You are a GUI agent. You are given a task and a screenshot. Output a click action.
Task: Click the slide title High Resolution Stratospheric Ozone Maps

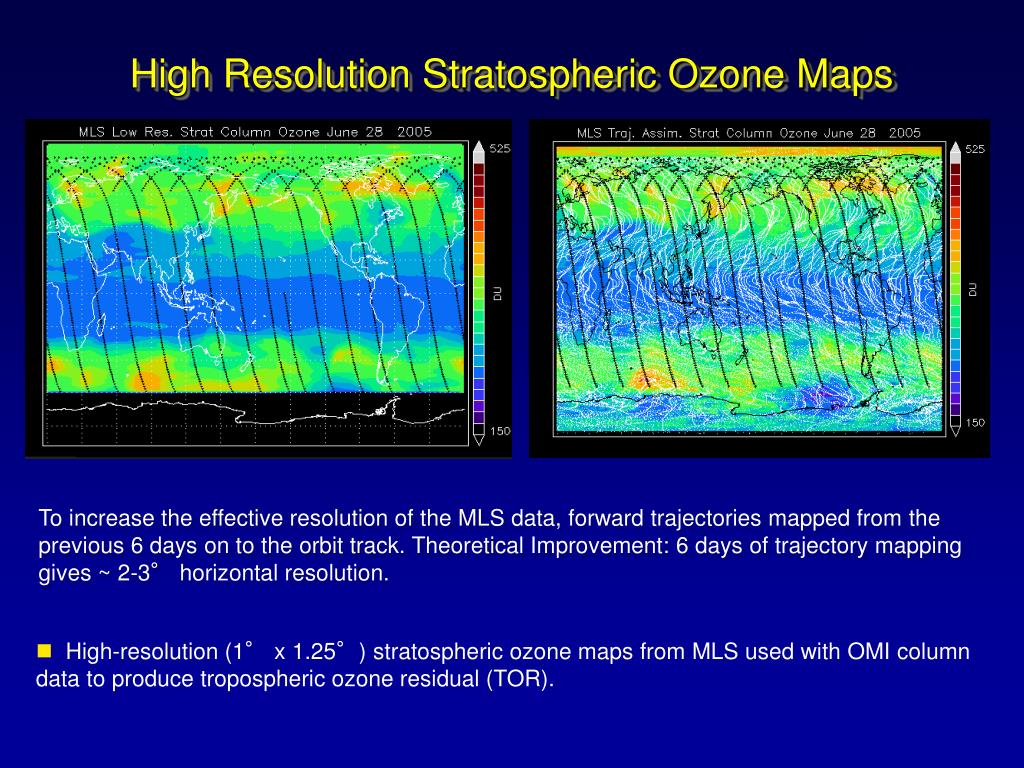pos(512,74)
